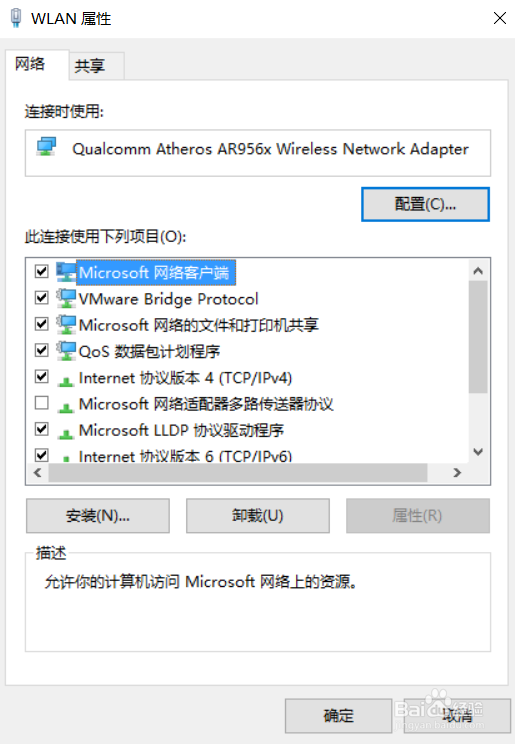Image resolution: width=515 pixels, height=744 pixels.
Task: Select Internet 协议版本 4 (TCP/IPv4) list entry
Action: pyautogui.click(x=185, y=378)
